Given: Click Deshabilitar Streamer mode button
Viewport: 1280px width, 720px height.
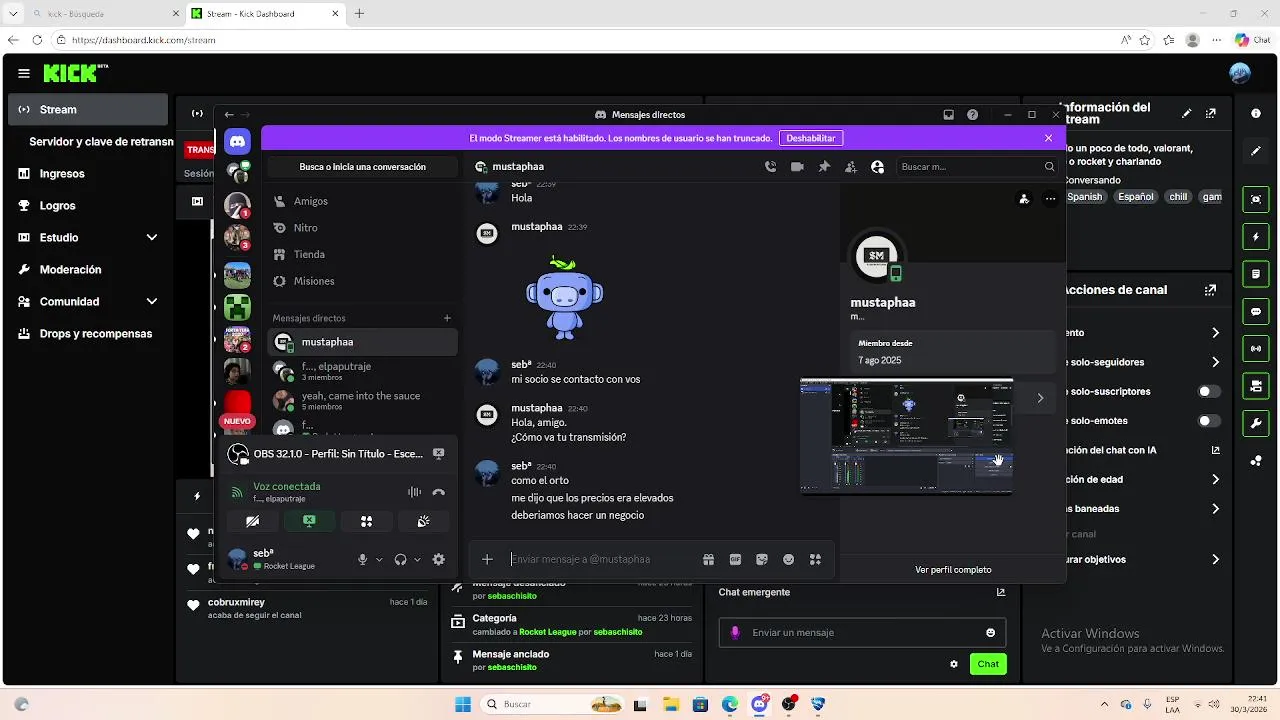Looking at the screenshot, I should point(810,138).
